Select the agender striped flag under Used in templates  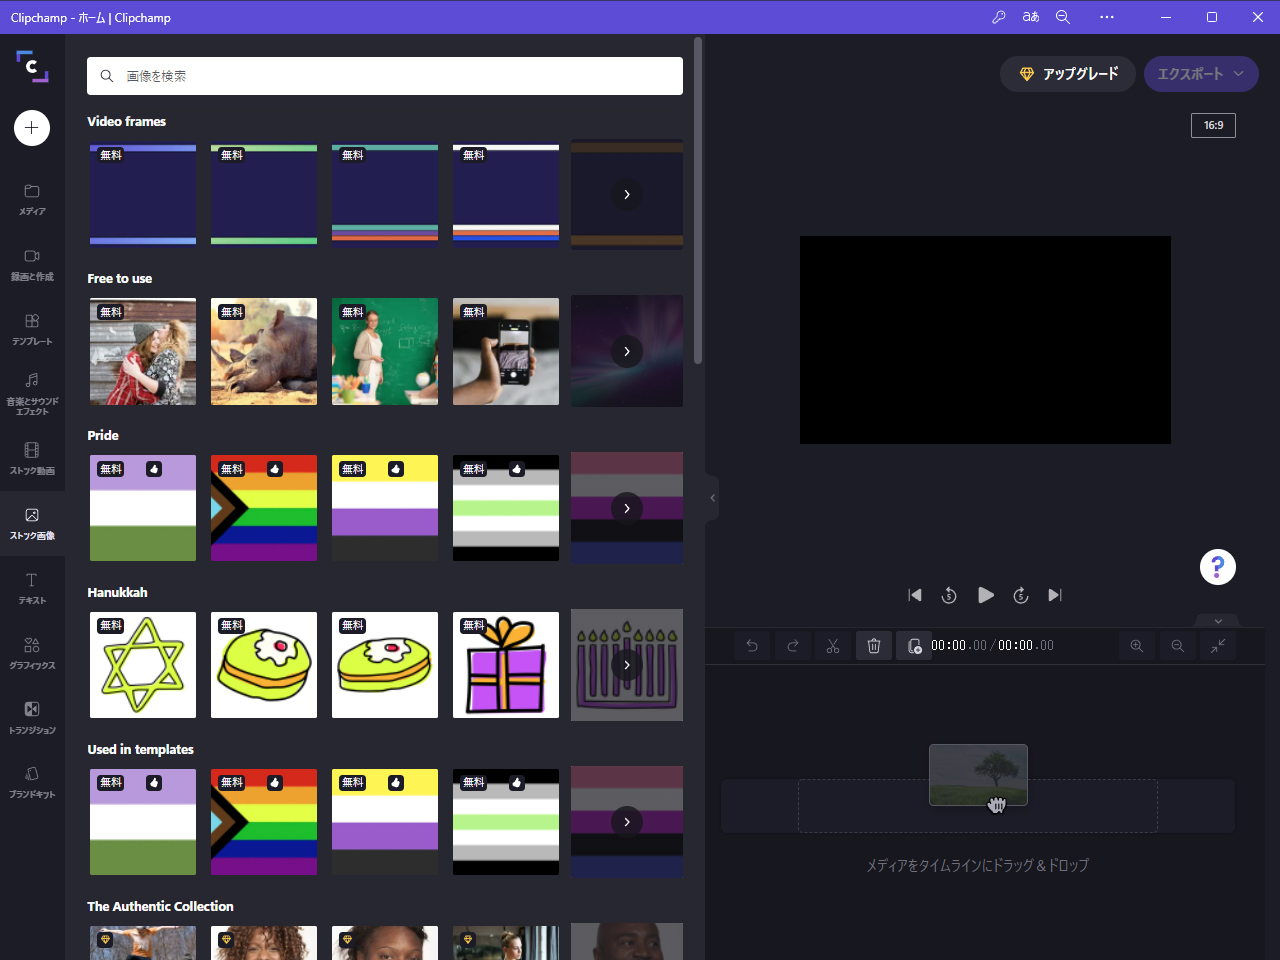[x=506, y=822]
